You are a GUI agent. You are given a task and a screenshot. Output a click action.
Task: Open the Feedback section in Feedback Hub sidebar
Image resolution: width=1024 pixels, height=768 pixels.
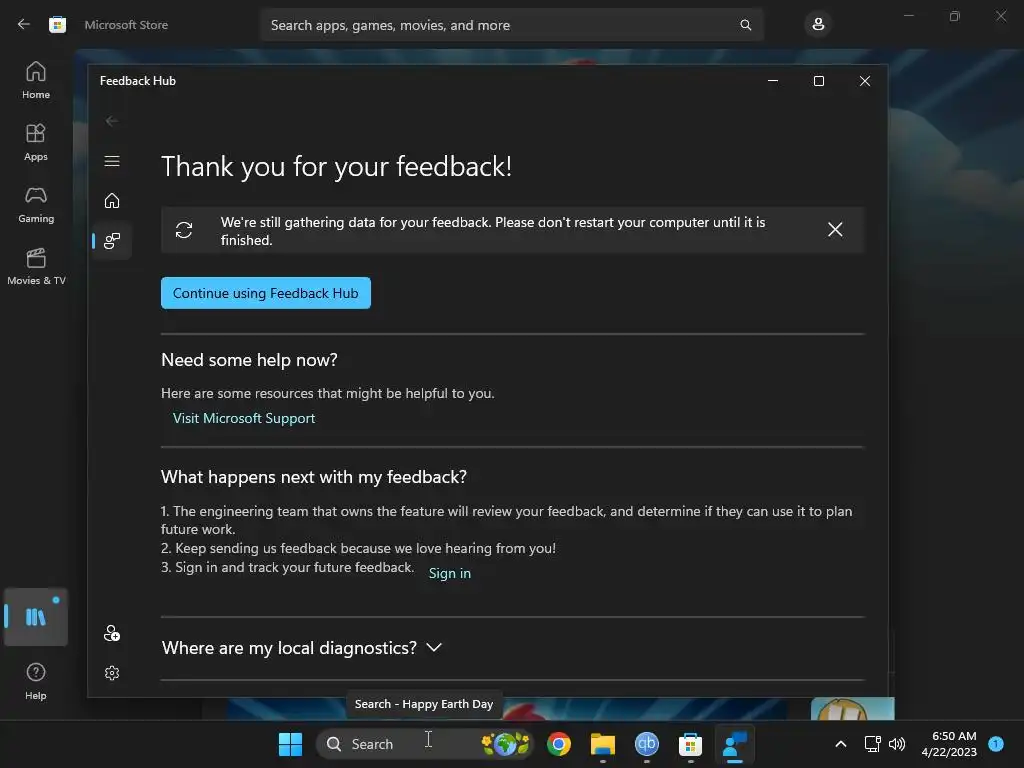112,241
